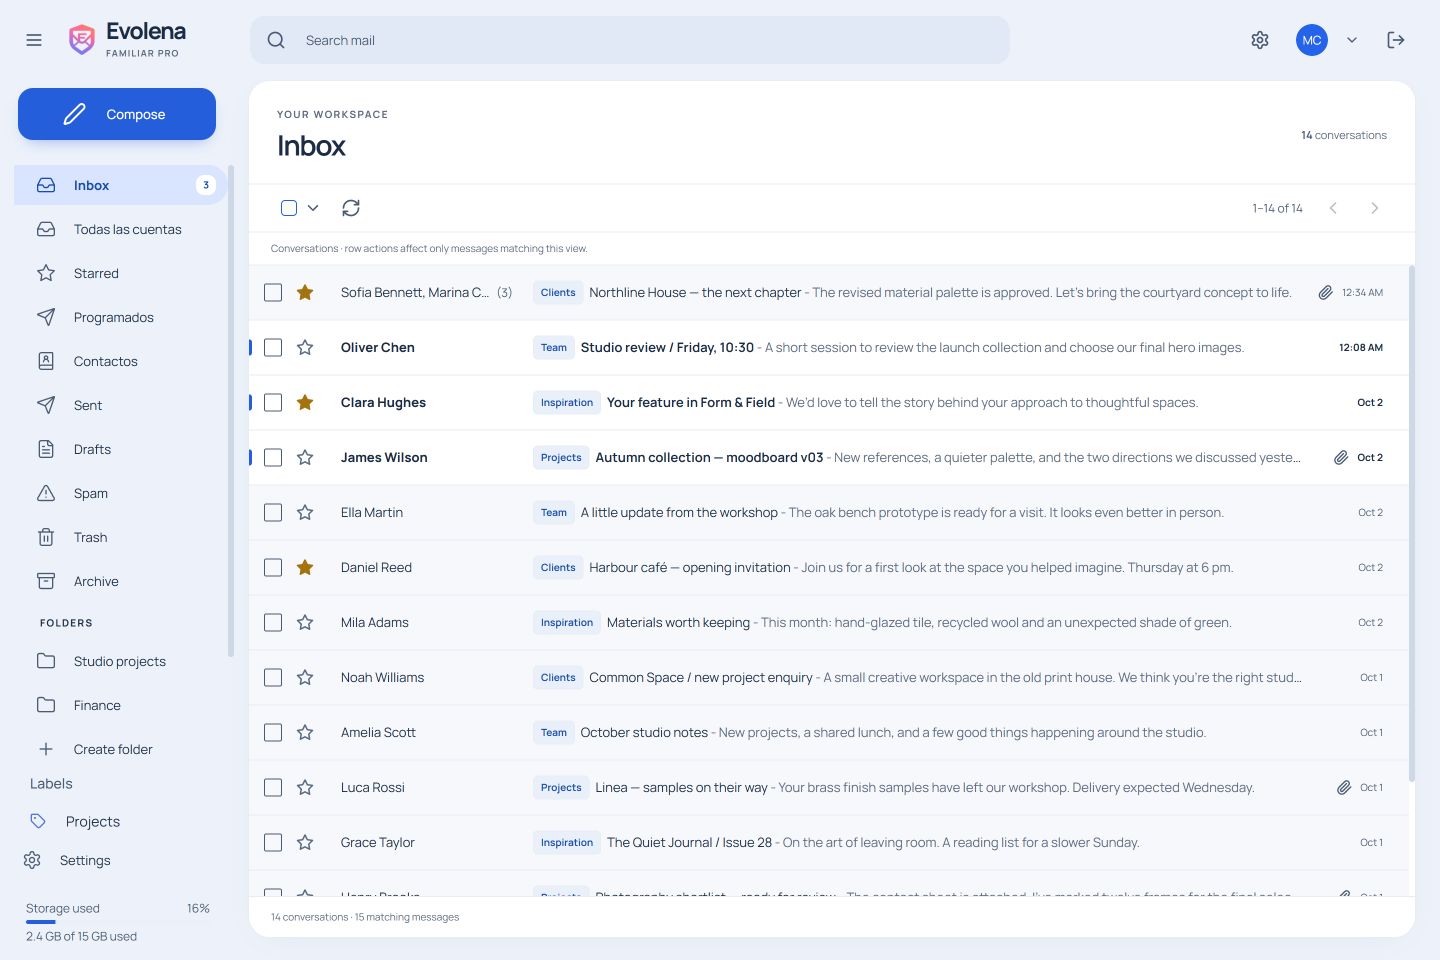Click the Projects tag on Linea samples email
The image size is (1440, 960).
point(561,787)
